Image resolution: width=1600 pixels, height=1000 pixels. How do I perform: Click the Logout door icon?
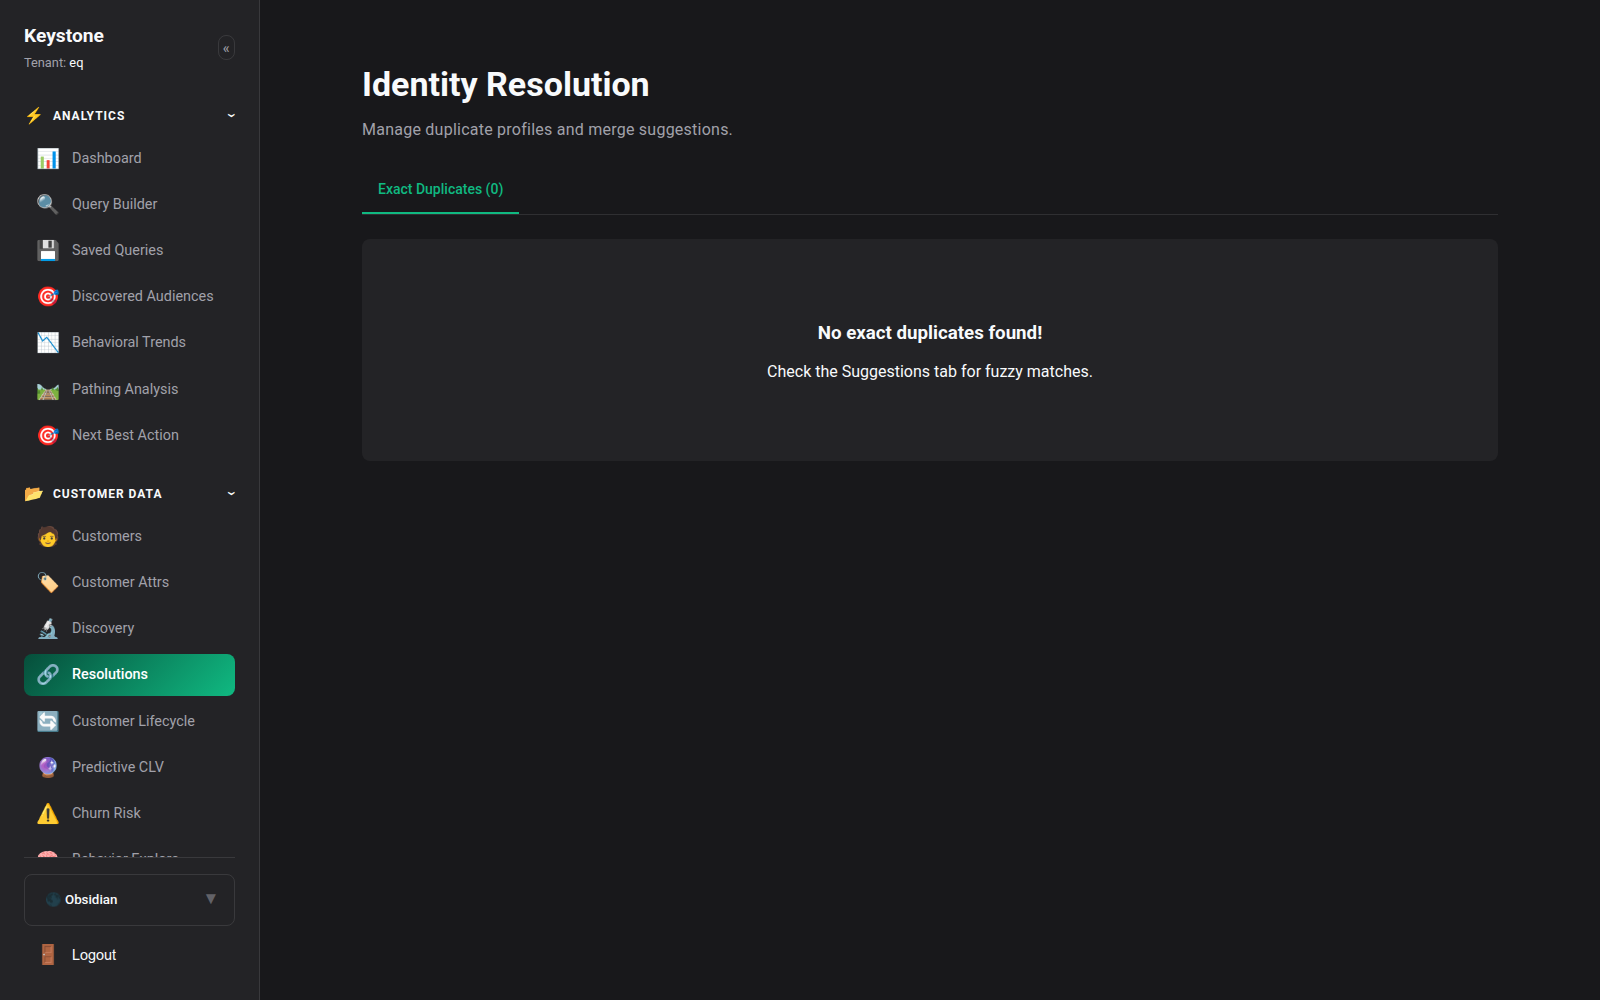point(48,955)
